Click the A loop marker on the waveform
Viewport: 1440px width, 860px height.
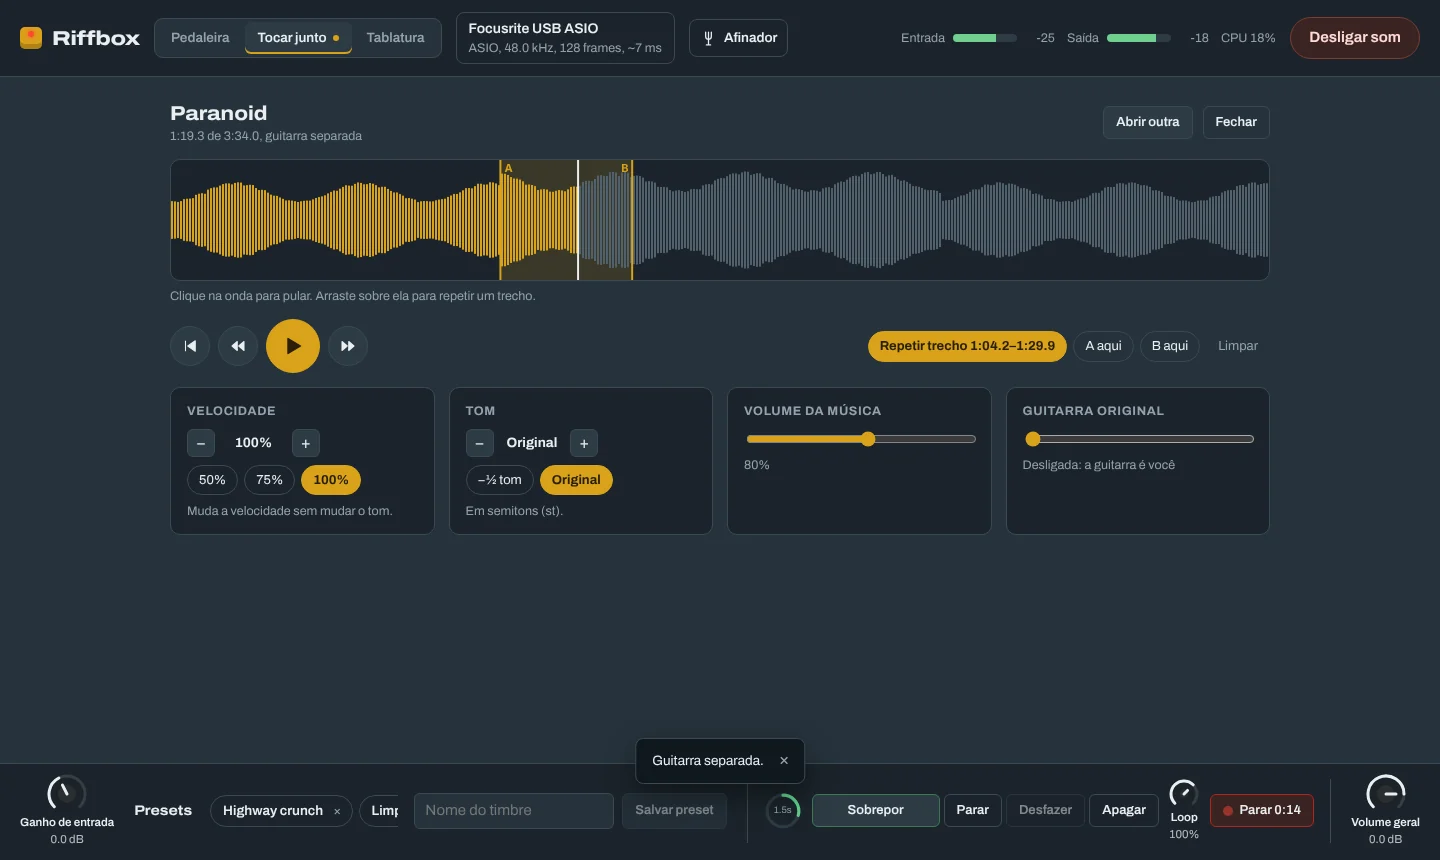click(x=508, y=168)
